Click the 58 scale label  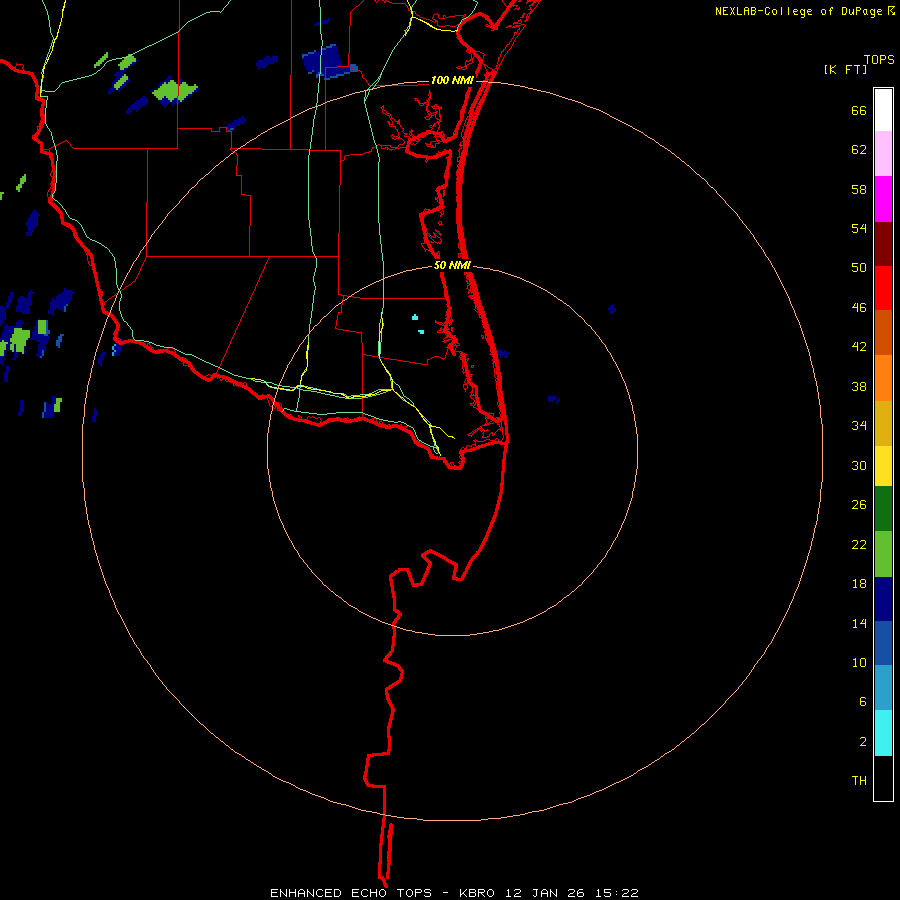point(859,189)
